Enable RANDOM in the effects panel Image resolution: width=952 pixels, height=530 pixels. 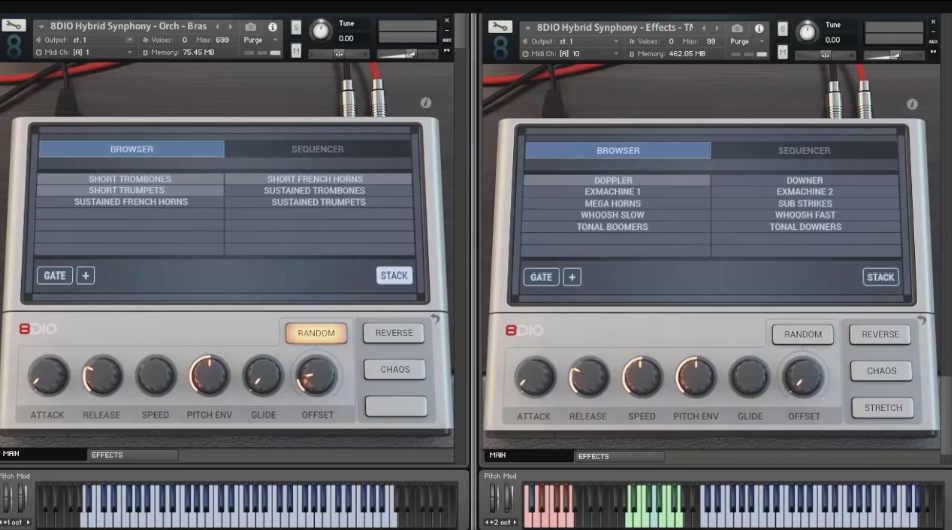pos(803,335)
